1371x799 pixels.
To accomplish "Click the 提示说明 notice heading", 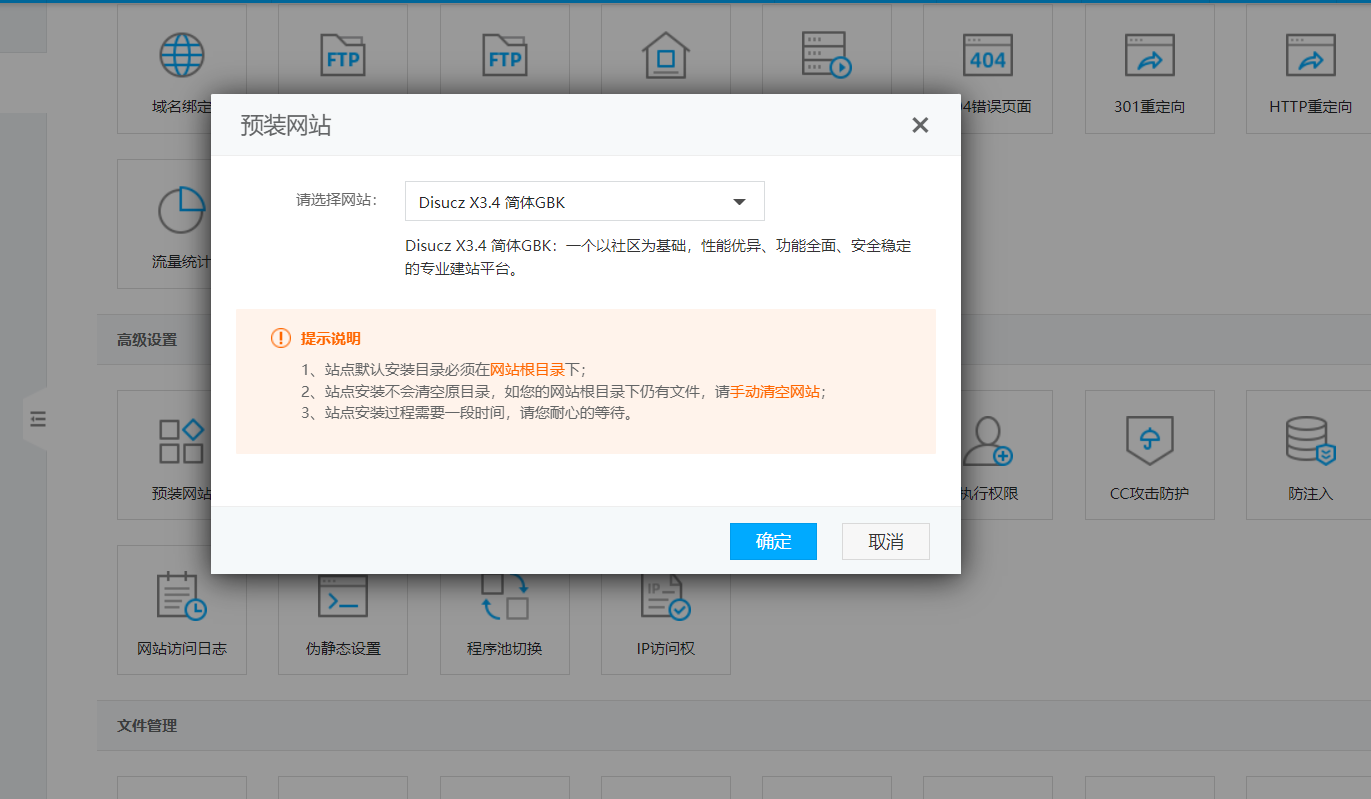I will (330, 339).
